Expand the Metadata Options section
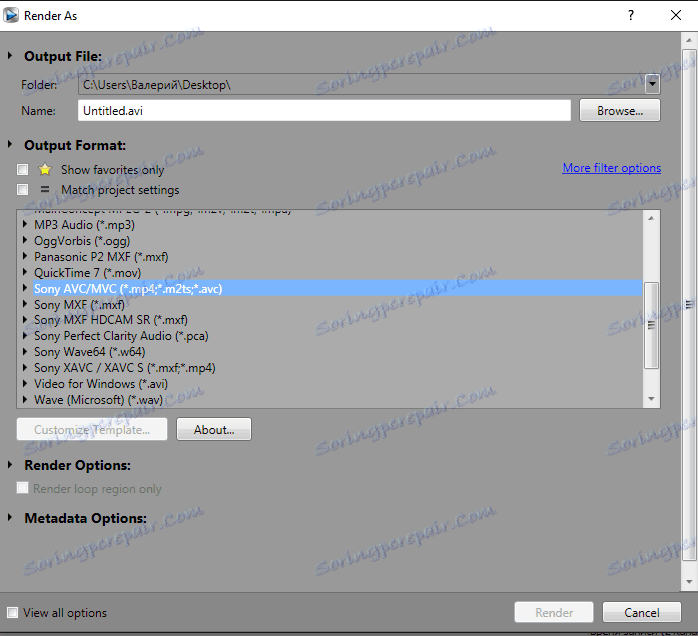Screen dimensions: 698x636 point(10,518)
